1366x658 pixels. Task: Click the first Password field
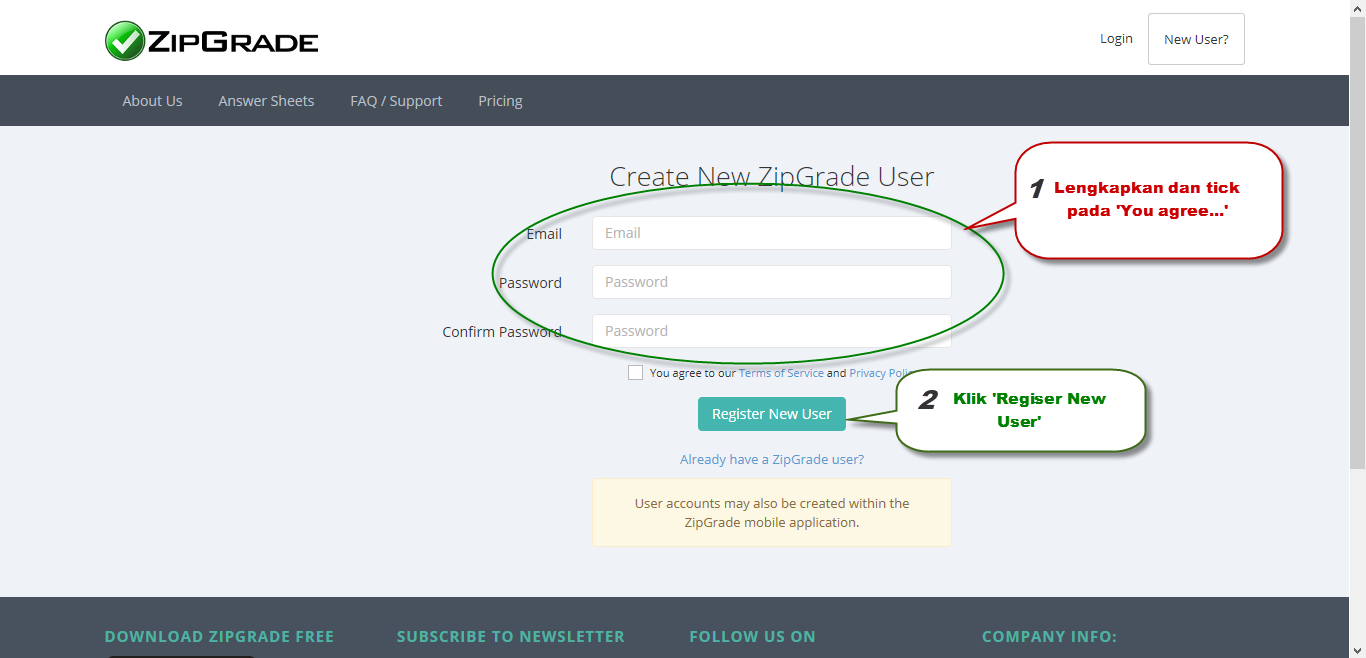[x=771, y=282]
